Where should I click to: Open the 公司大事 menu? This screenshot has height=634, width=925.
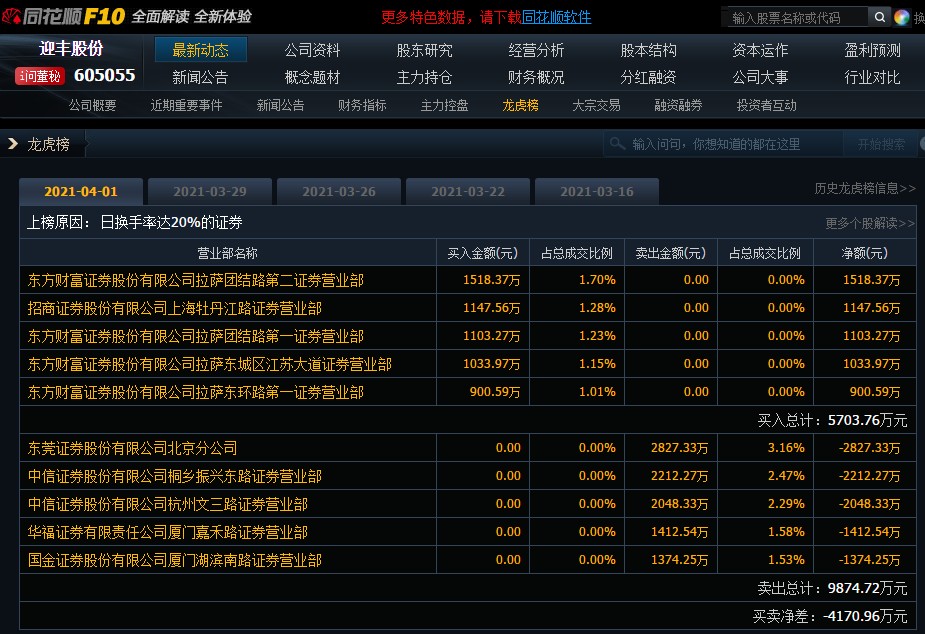(760, 77)
